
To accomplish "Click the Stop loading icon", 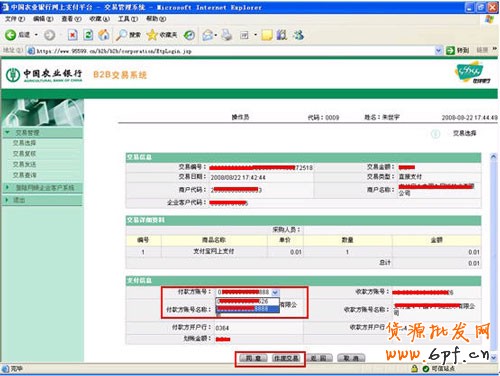I will click(72, 35).
